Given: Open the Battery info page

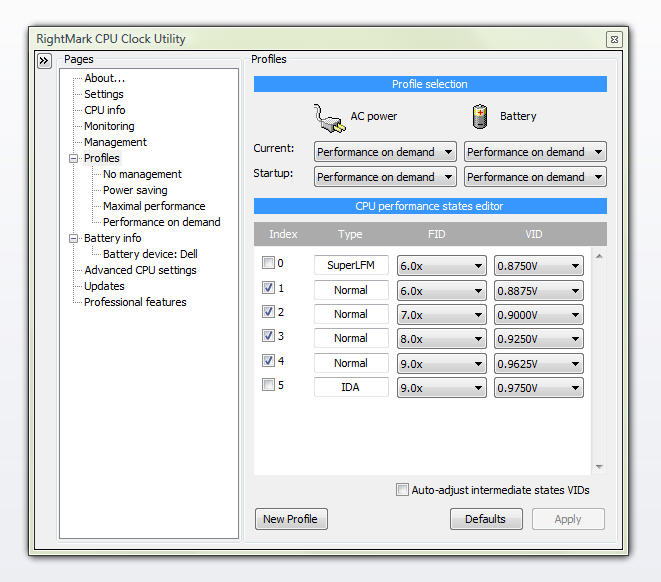Looking at the screenshot, I should 113,239.
